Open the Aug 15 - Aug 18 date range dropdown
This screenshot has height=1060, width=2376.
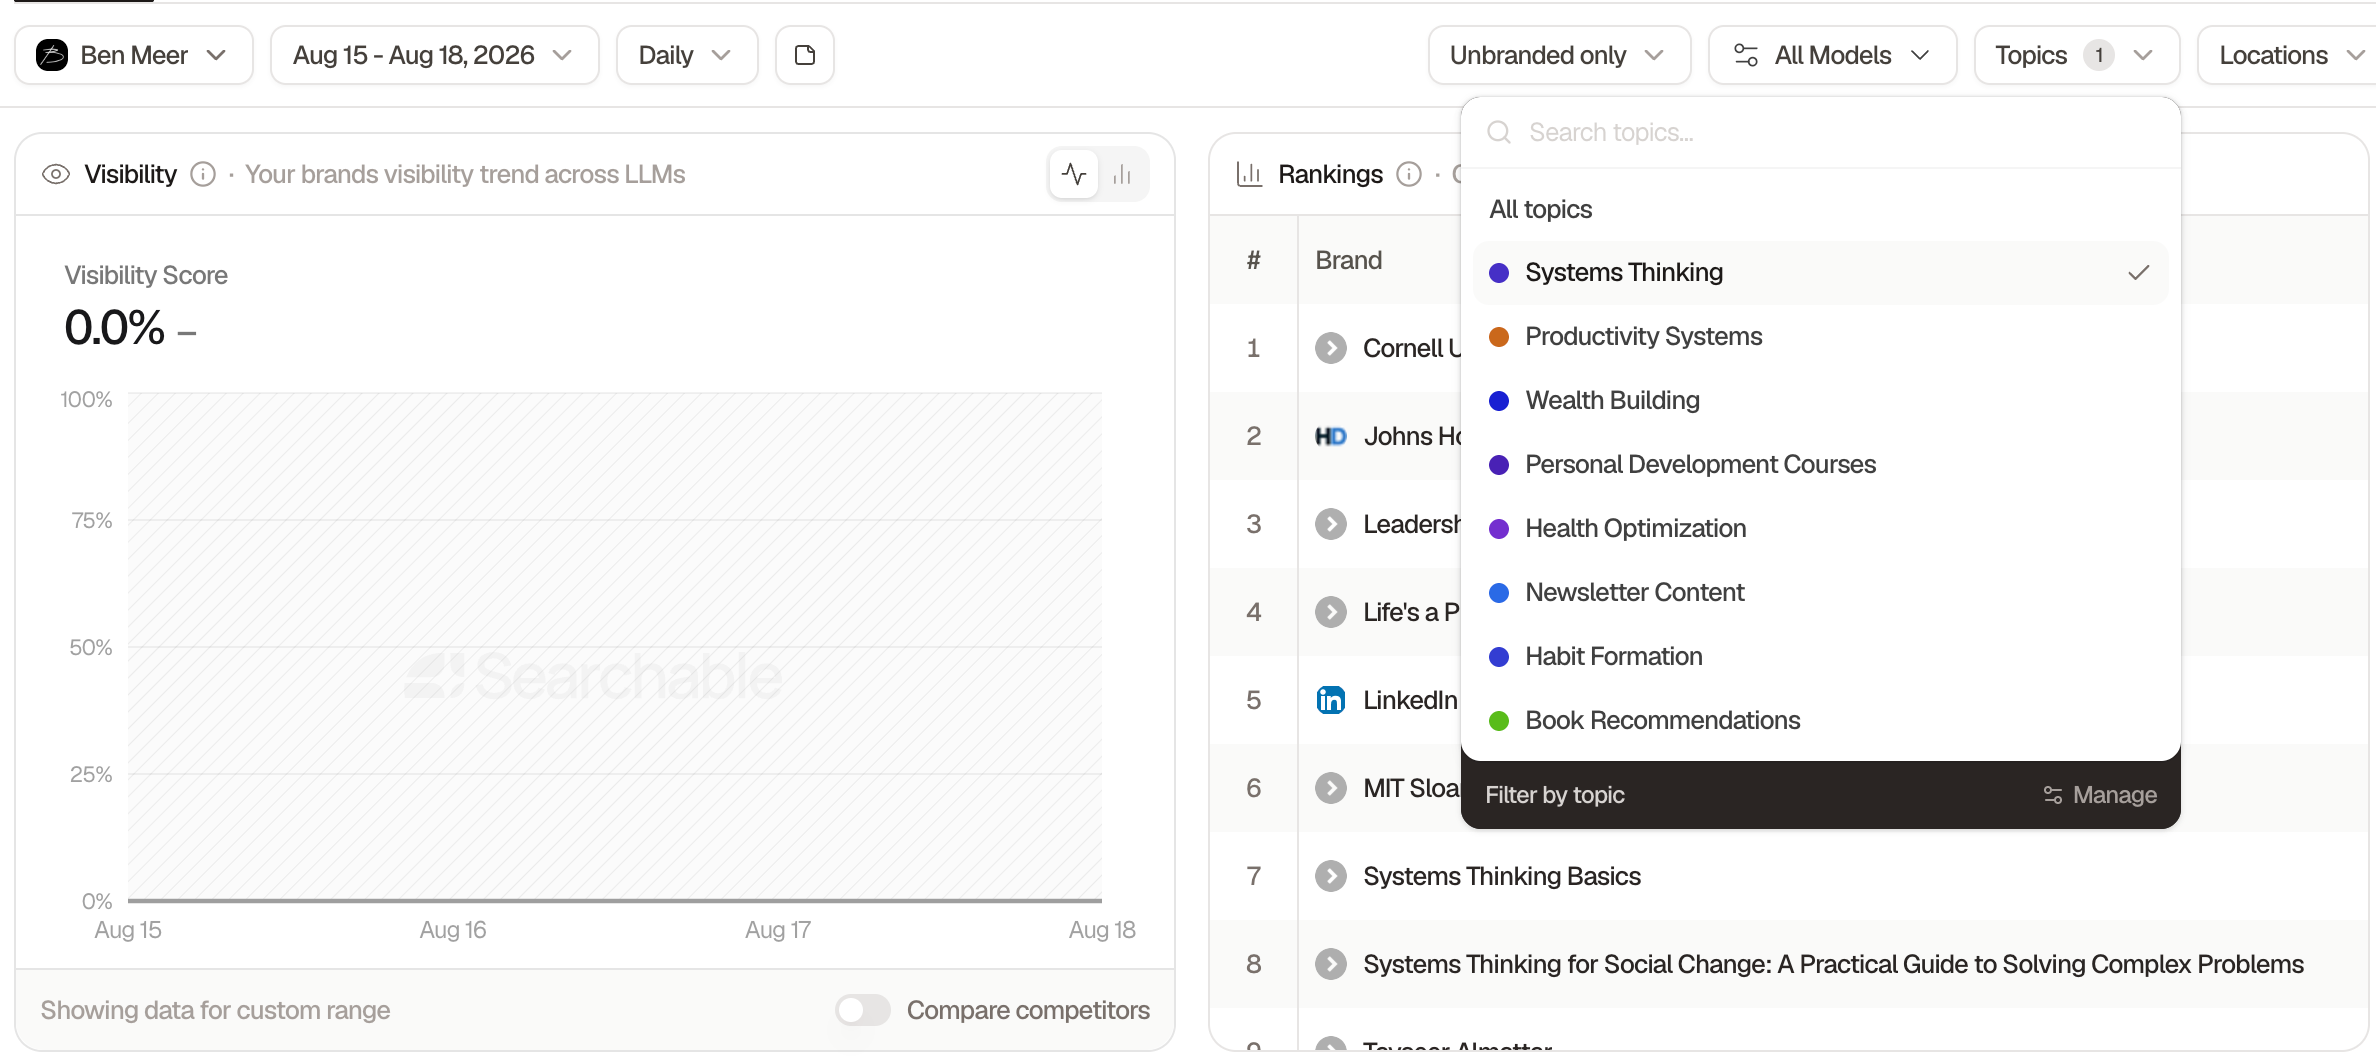click(x=434, y=55)
